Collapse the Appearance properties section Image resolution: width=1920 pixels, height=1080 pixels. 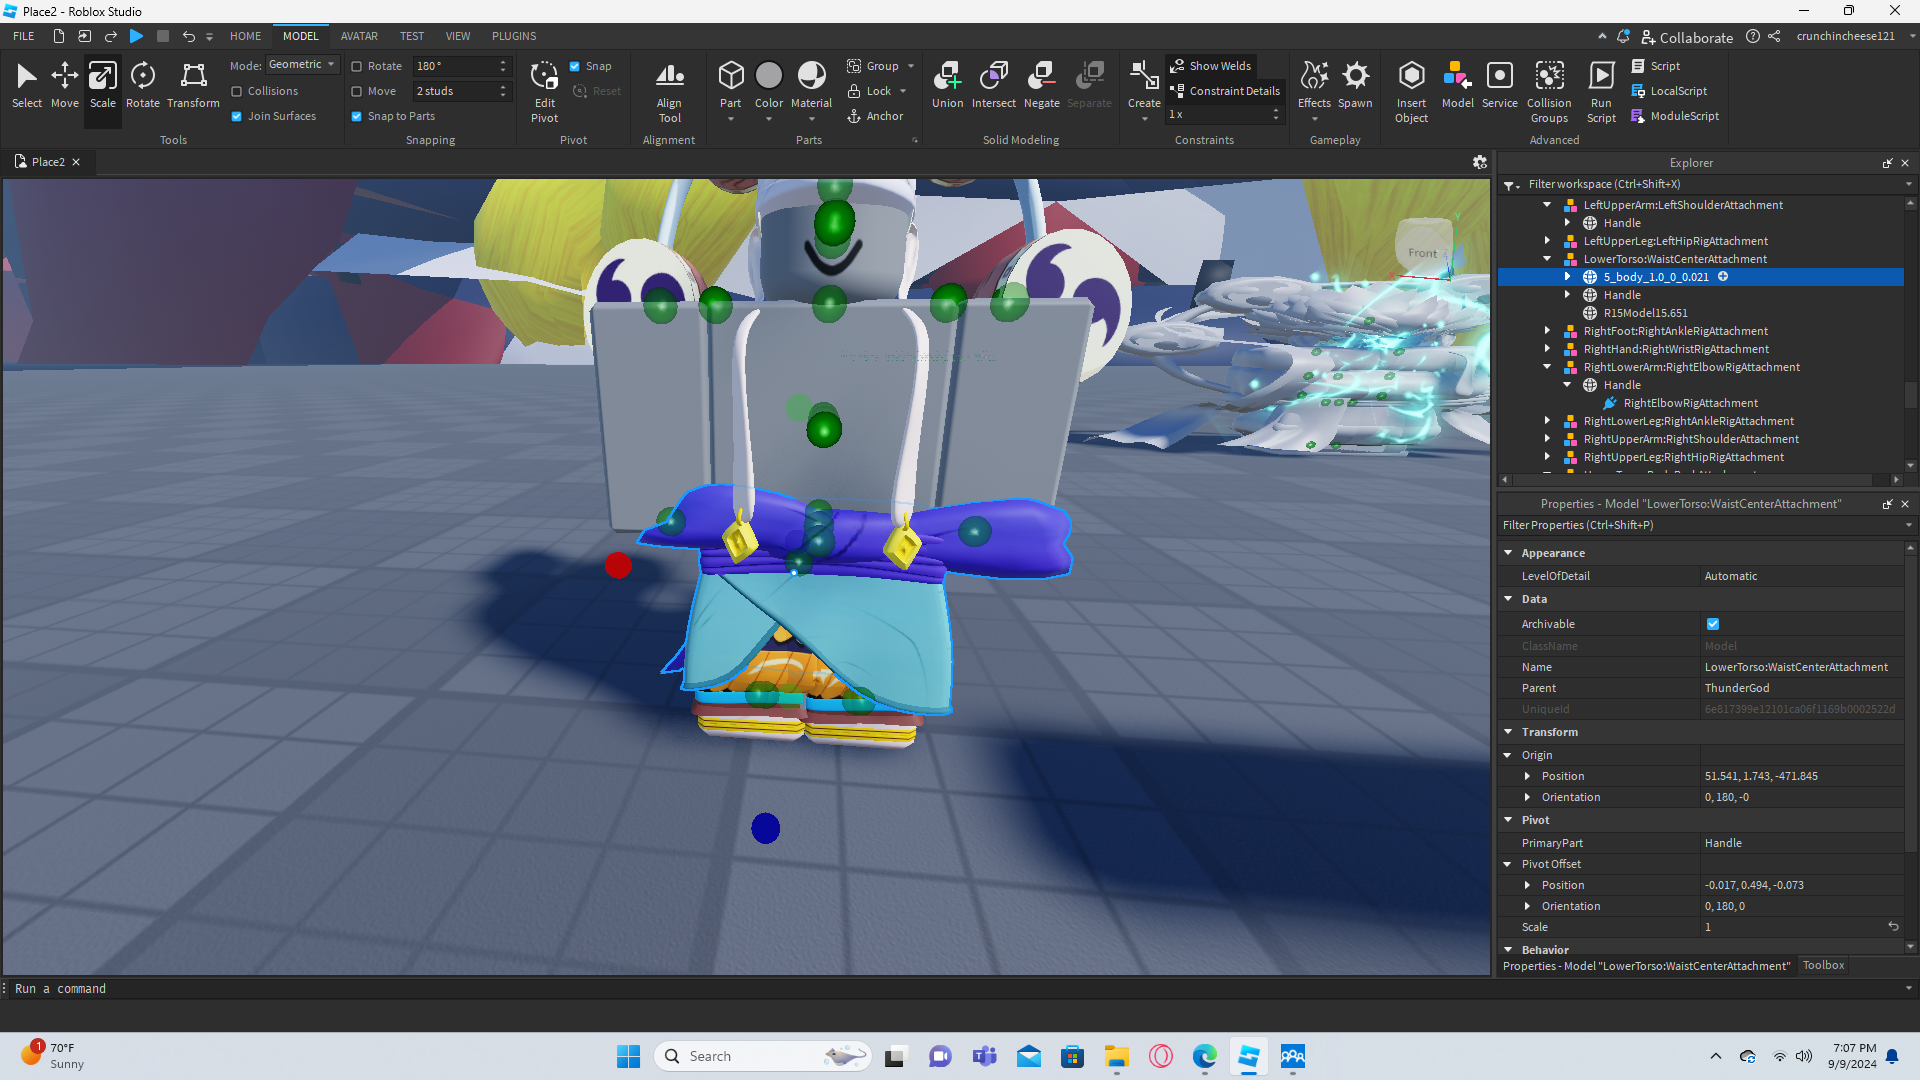click(1508, 553)
